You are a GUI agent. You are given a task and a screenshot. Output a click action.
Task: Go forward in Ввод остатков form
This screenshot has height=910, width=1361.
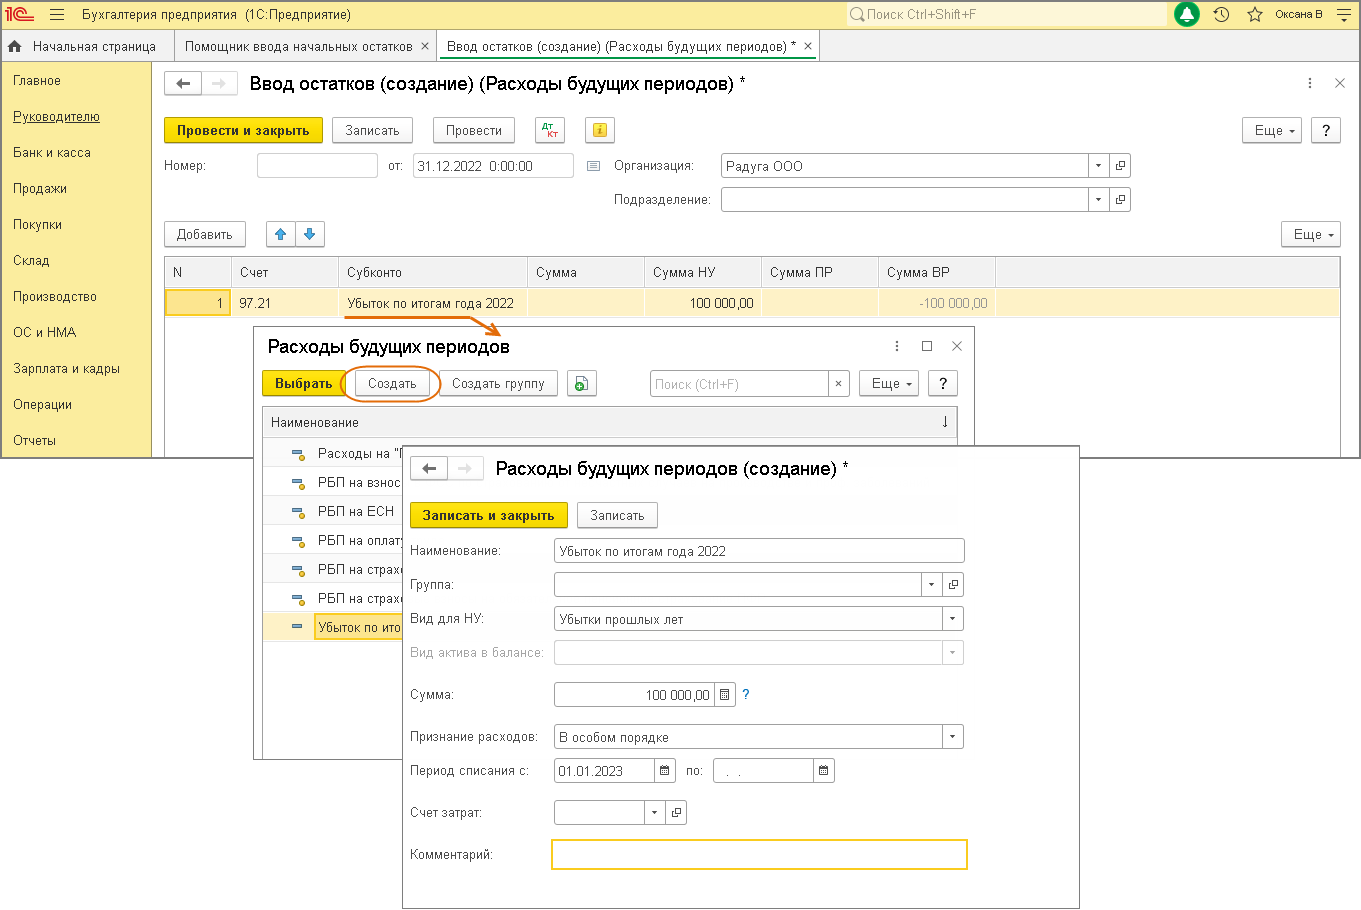tap(219, 84)
